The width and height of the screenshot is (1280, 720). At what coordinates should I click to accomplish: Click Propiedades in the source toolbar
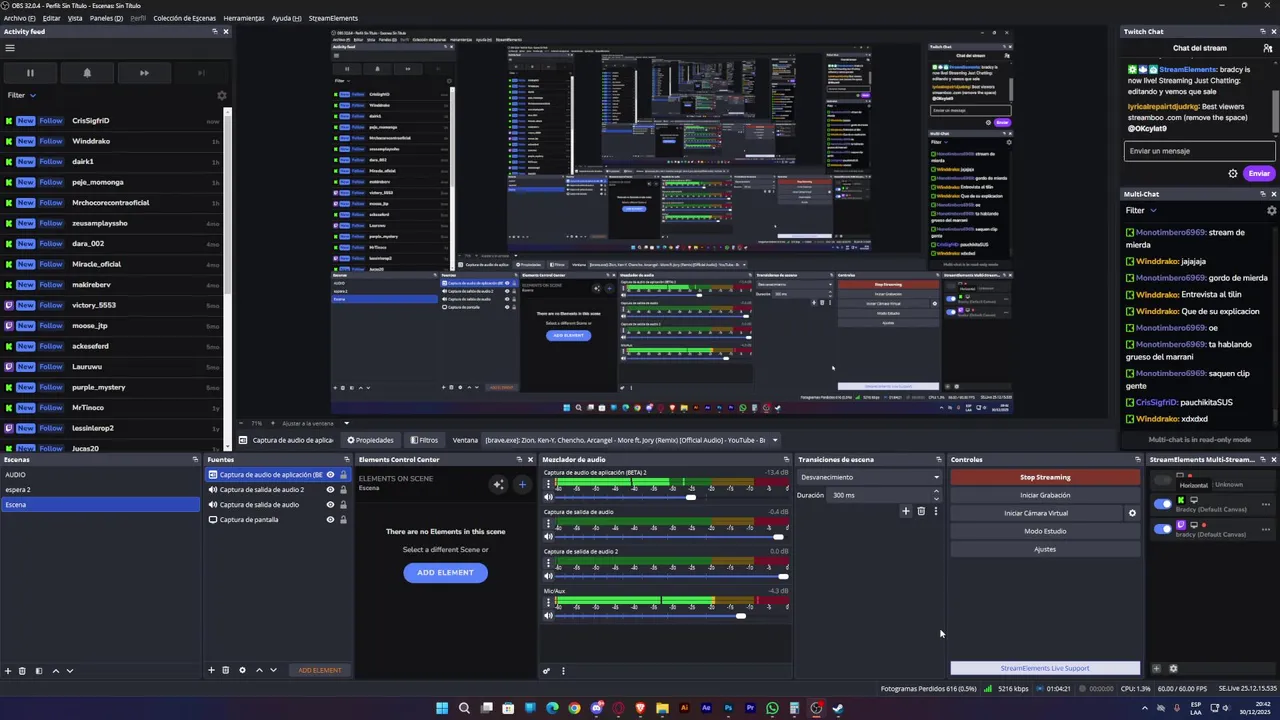tap(370, 440)
